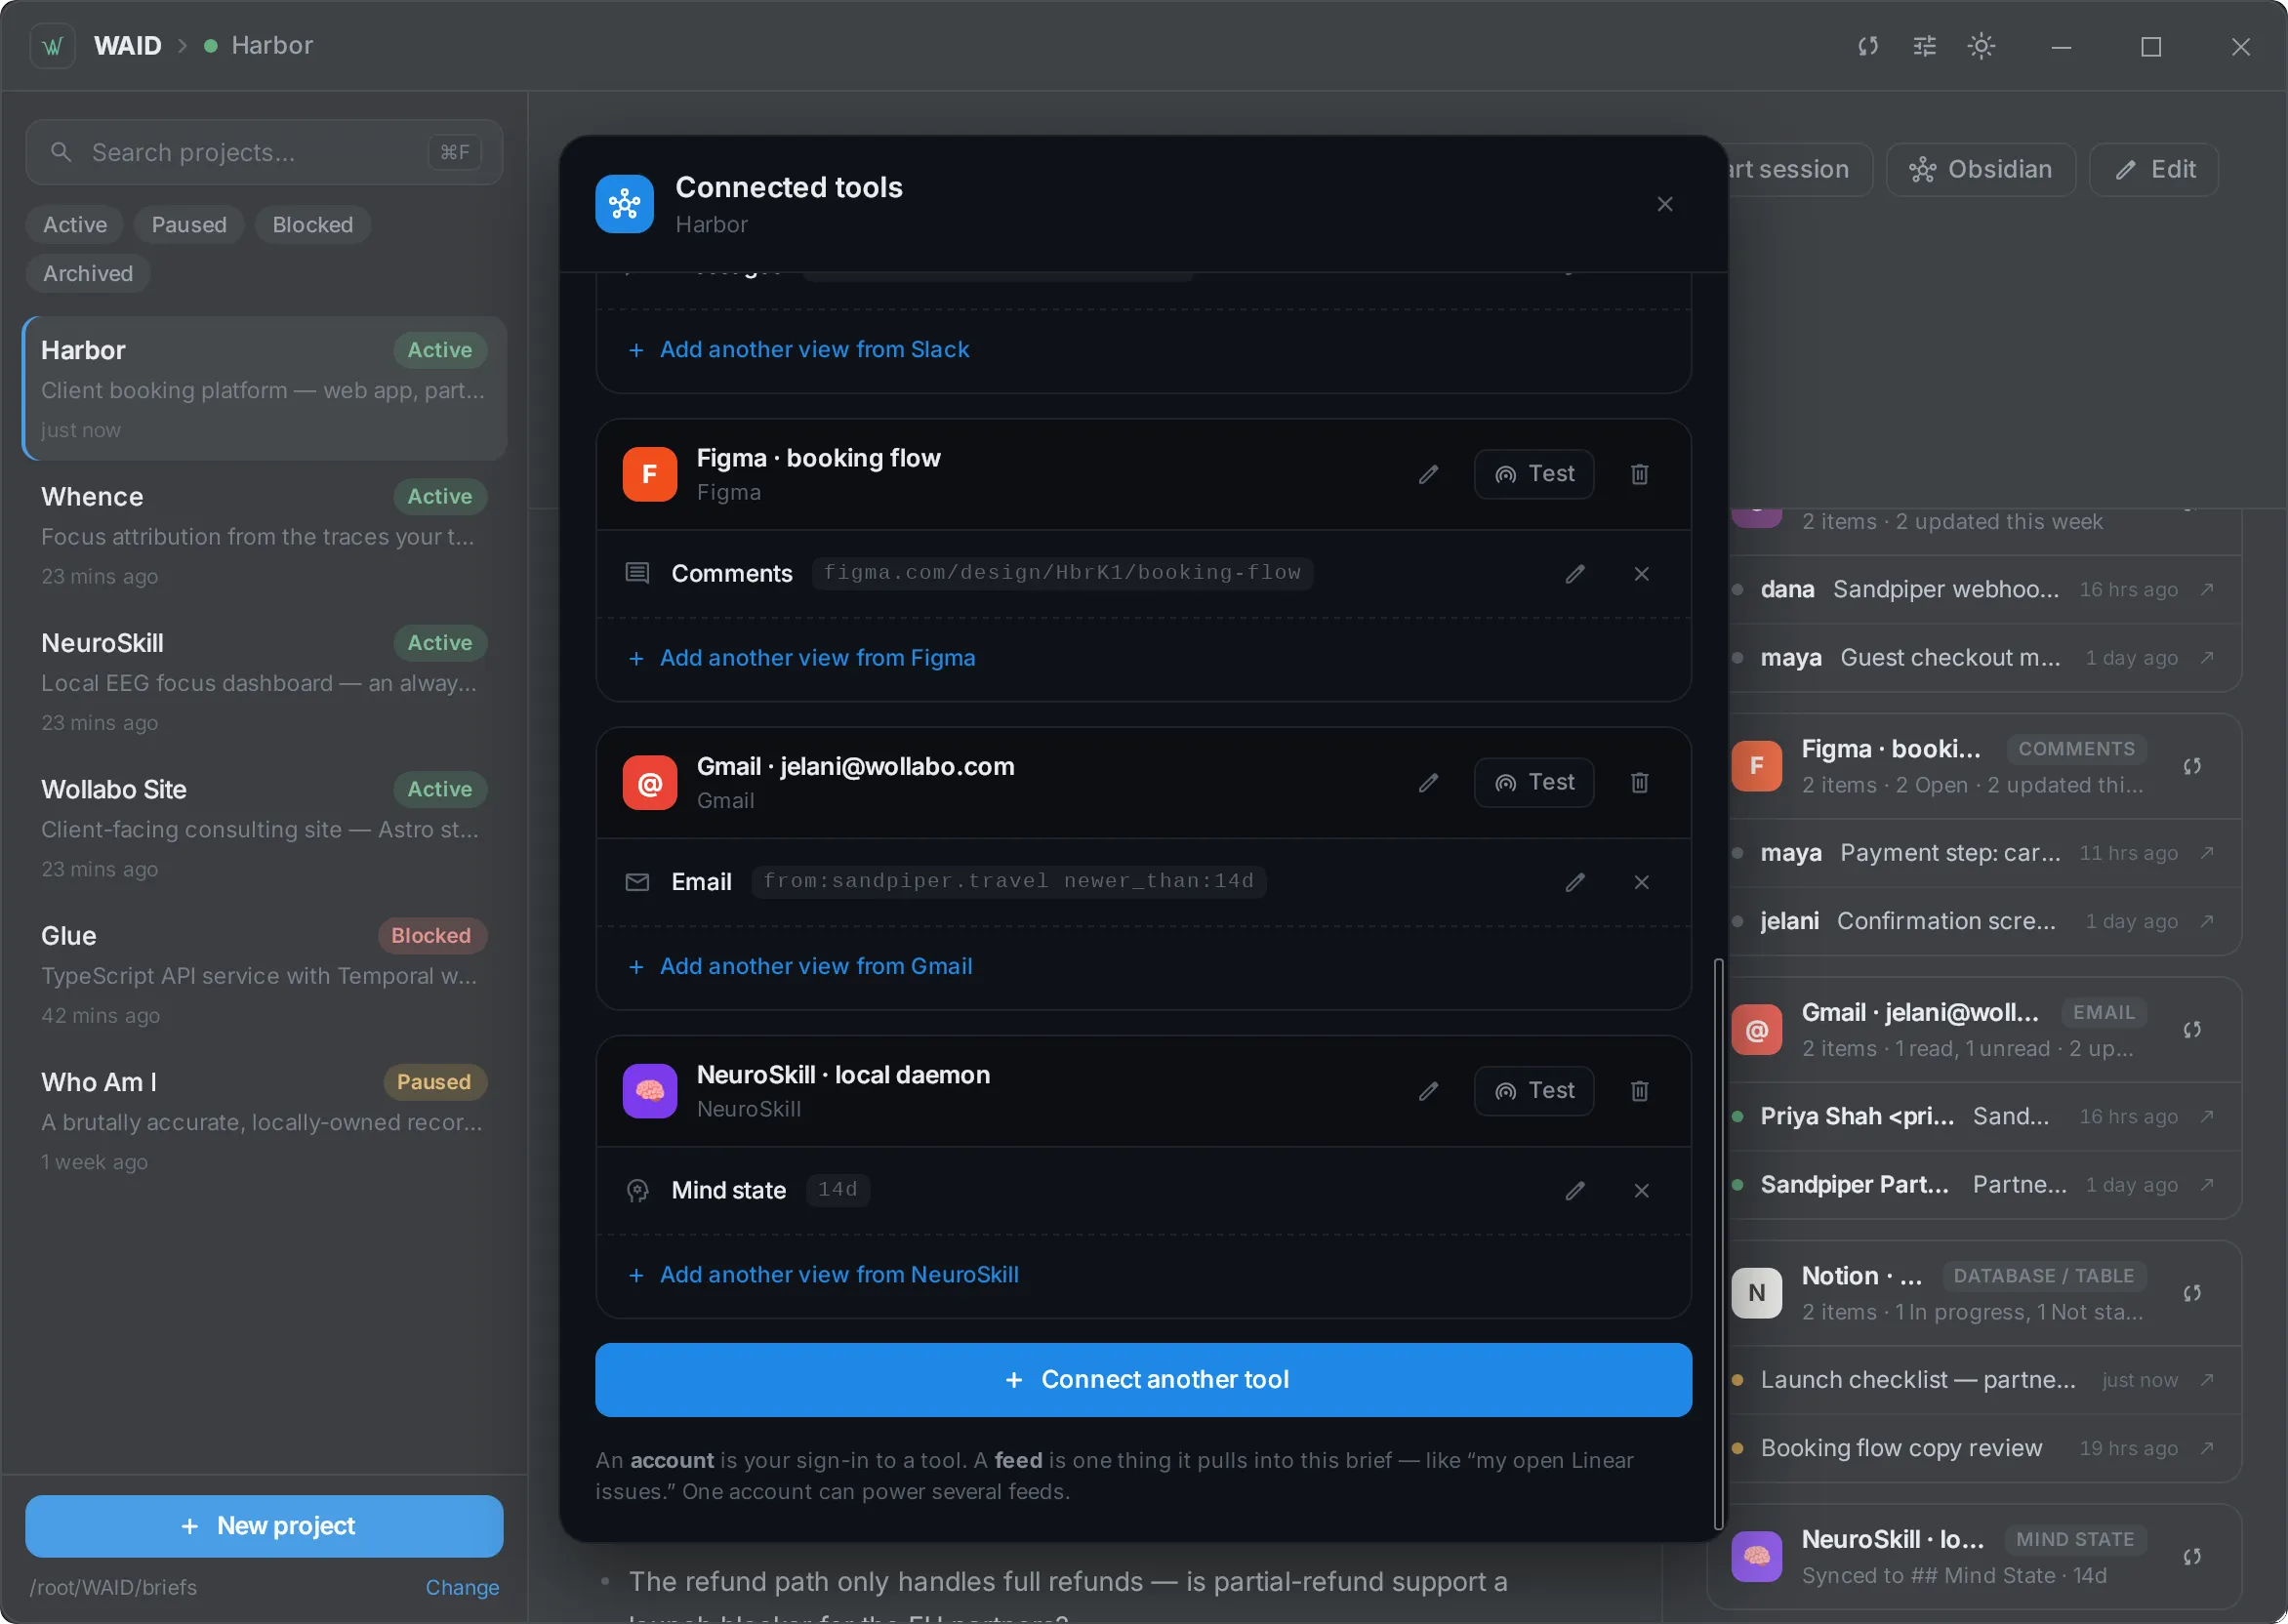Screen dimensions: 2288x1624
Task: Open Priya Shah email item link
Action: [2207, 1117]
